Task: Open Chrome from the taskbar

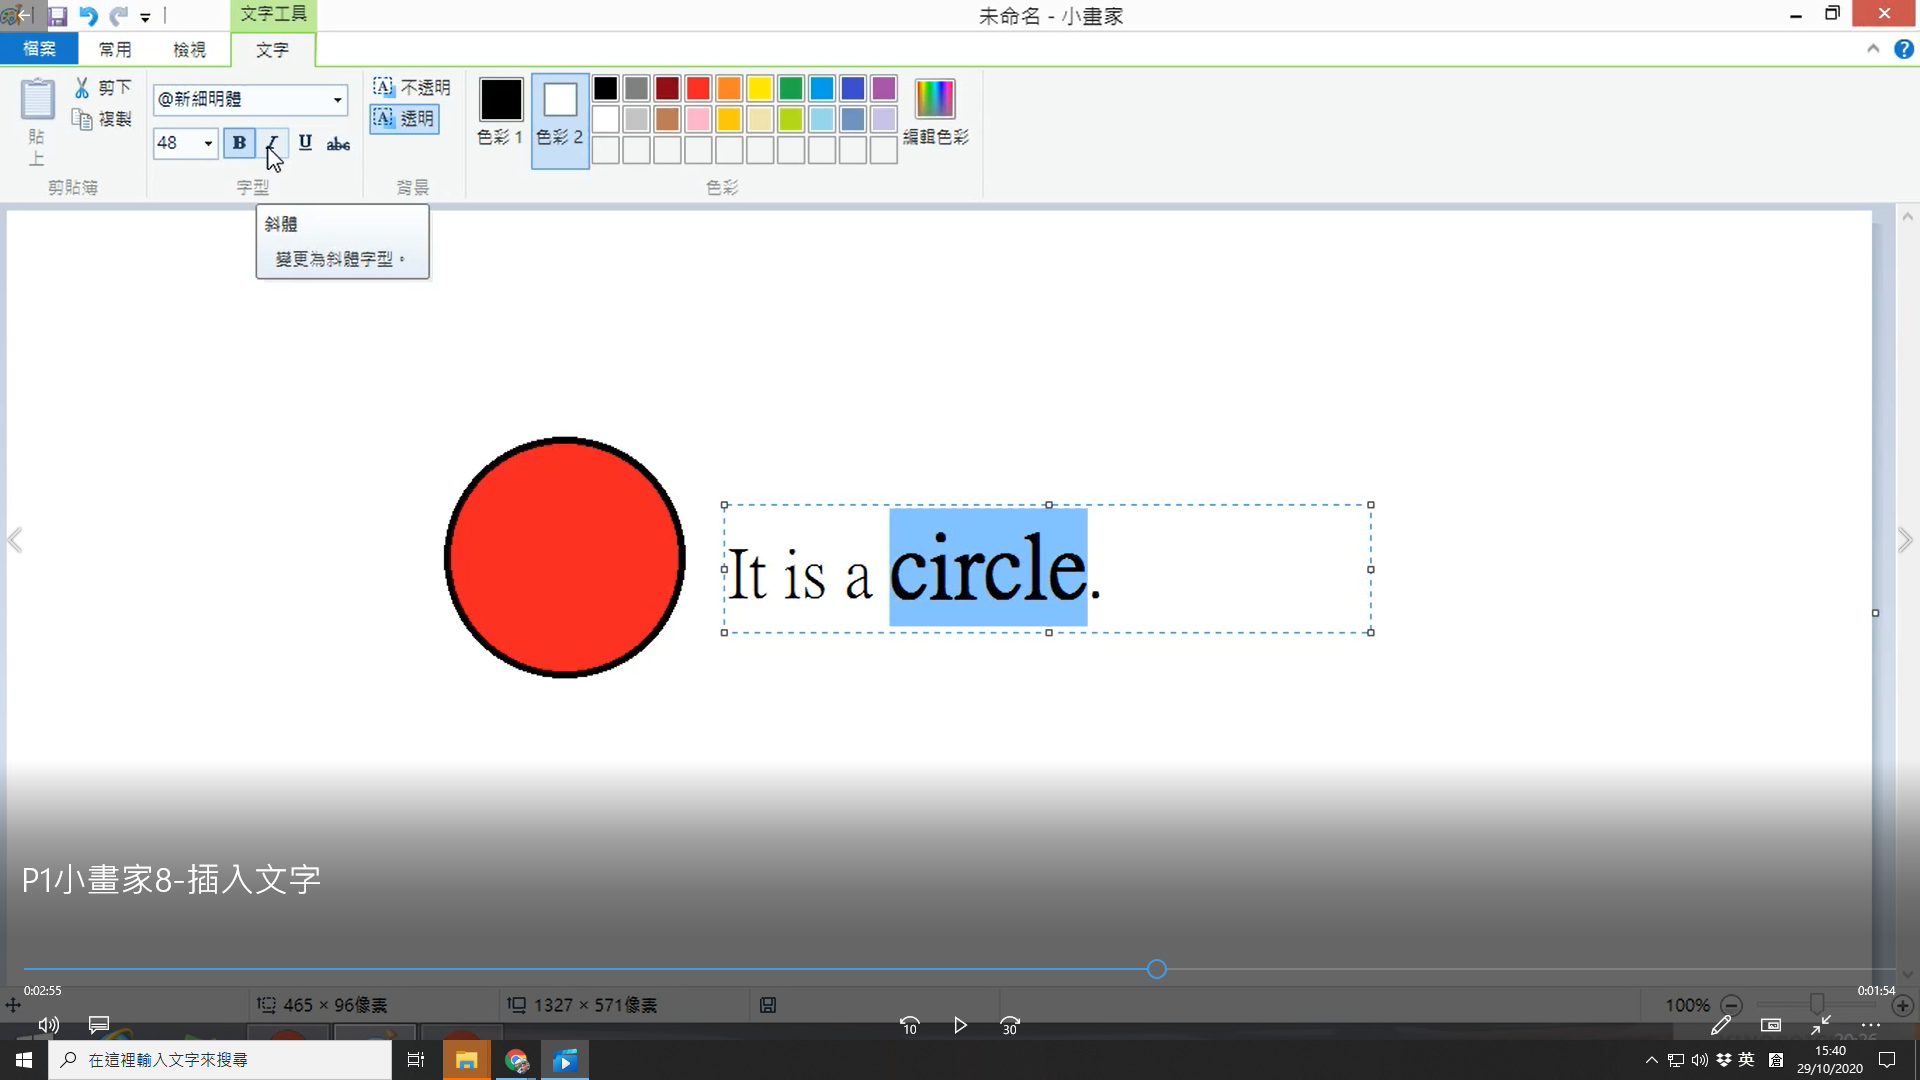Action: [x=516, y=1060]
